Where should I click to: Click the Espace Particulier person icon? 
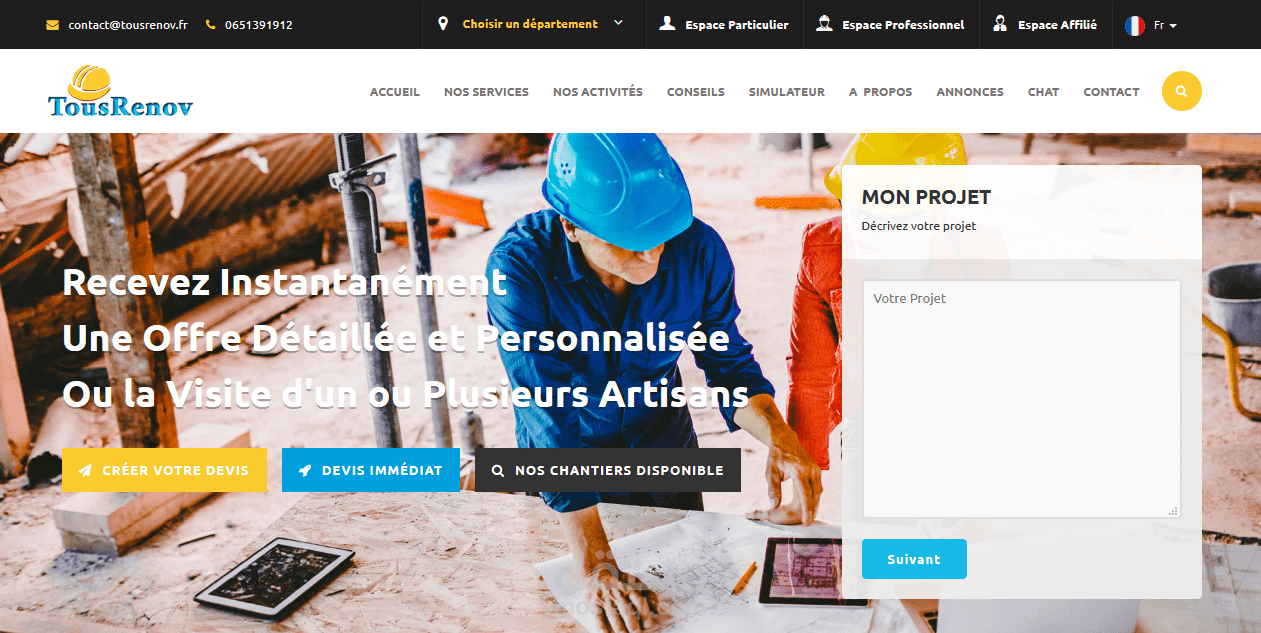click(x=668, y=24)
